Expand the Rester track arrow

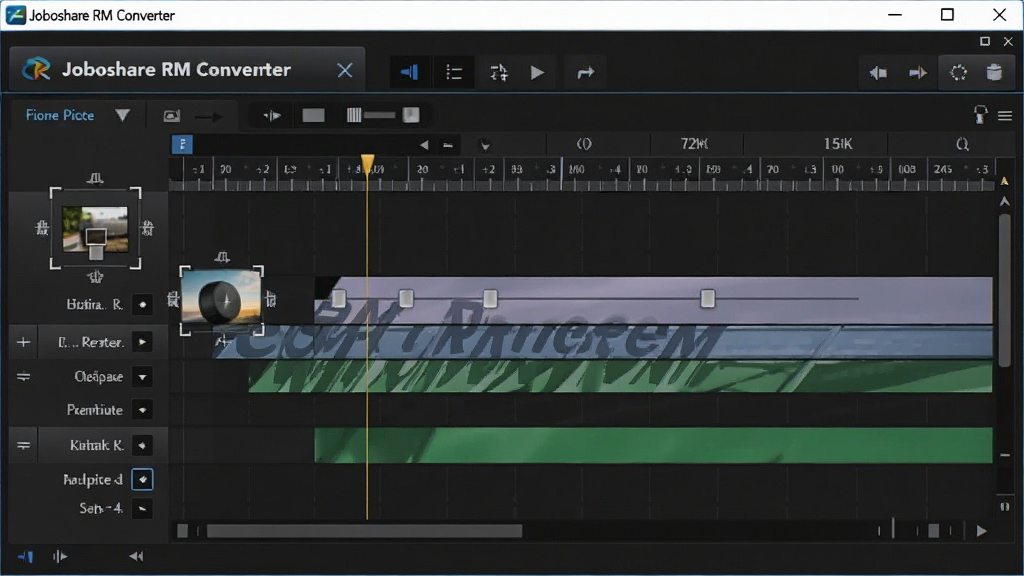[142, 342]
